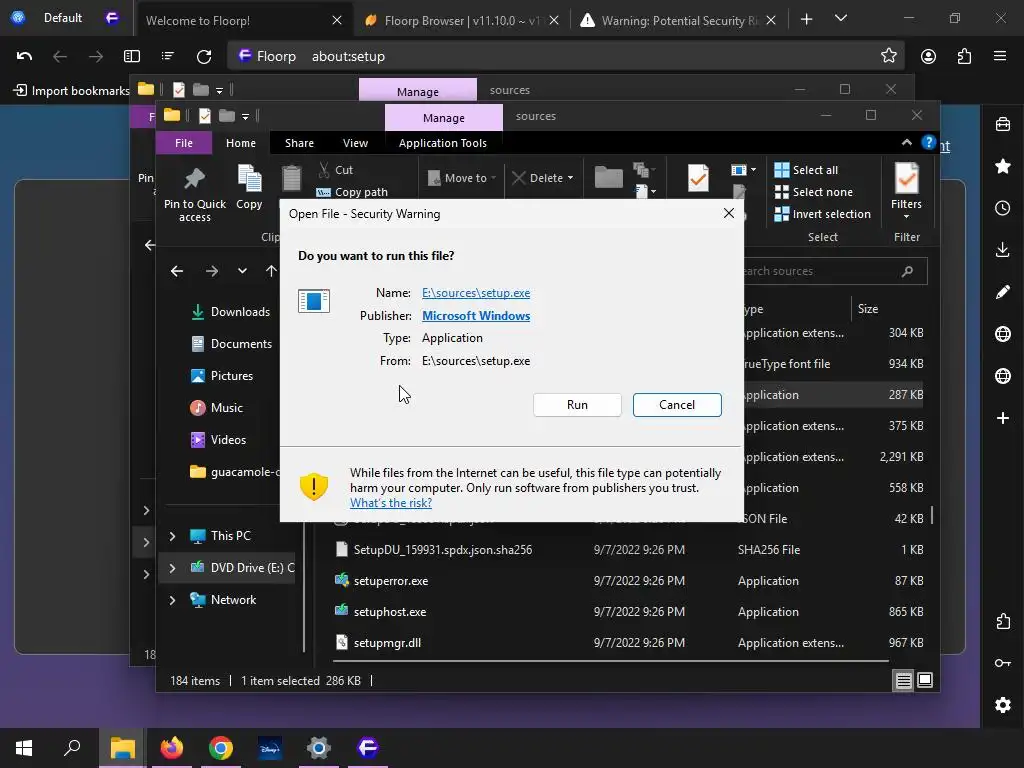
Task: Switch to the View ribbon tab
Action: tap(355, 143)
